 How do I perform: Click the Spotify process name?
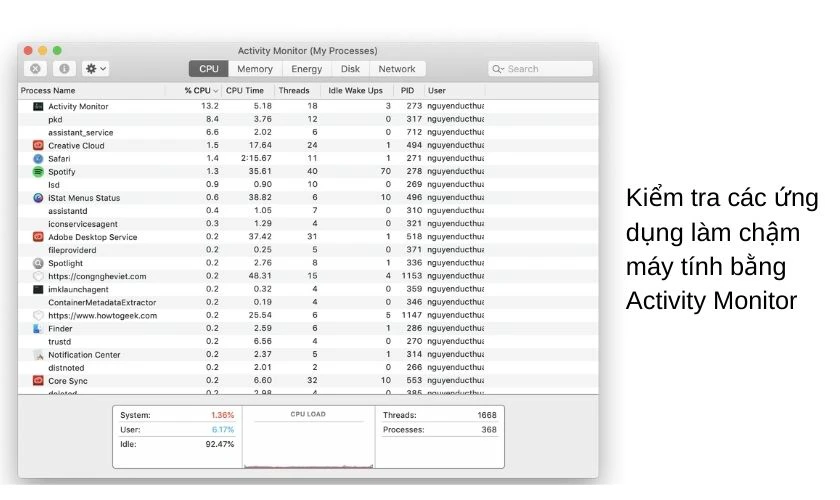tap(62, 171)
